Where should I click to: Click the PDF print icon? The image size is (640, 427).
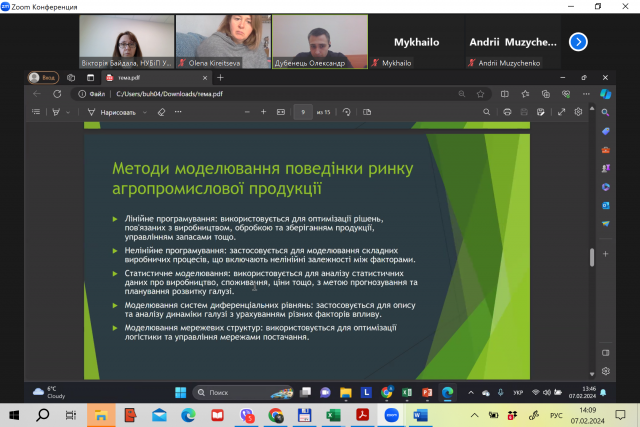508,112
